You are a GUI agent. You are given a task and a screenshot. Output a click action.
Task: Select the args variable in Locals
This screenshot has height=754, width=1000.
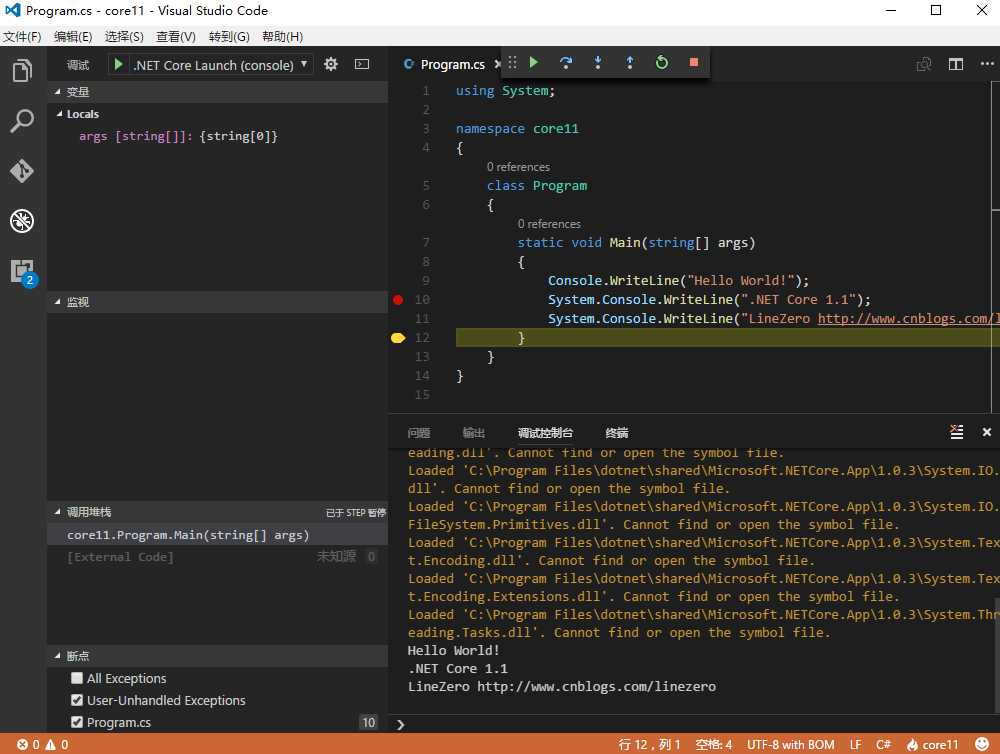(178, 136)
